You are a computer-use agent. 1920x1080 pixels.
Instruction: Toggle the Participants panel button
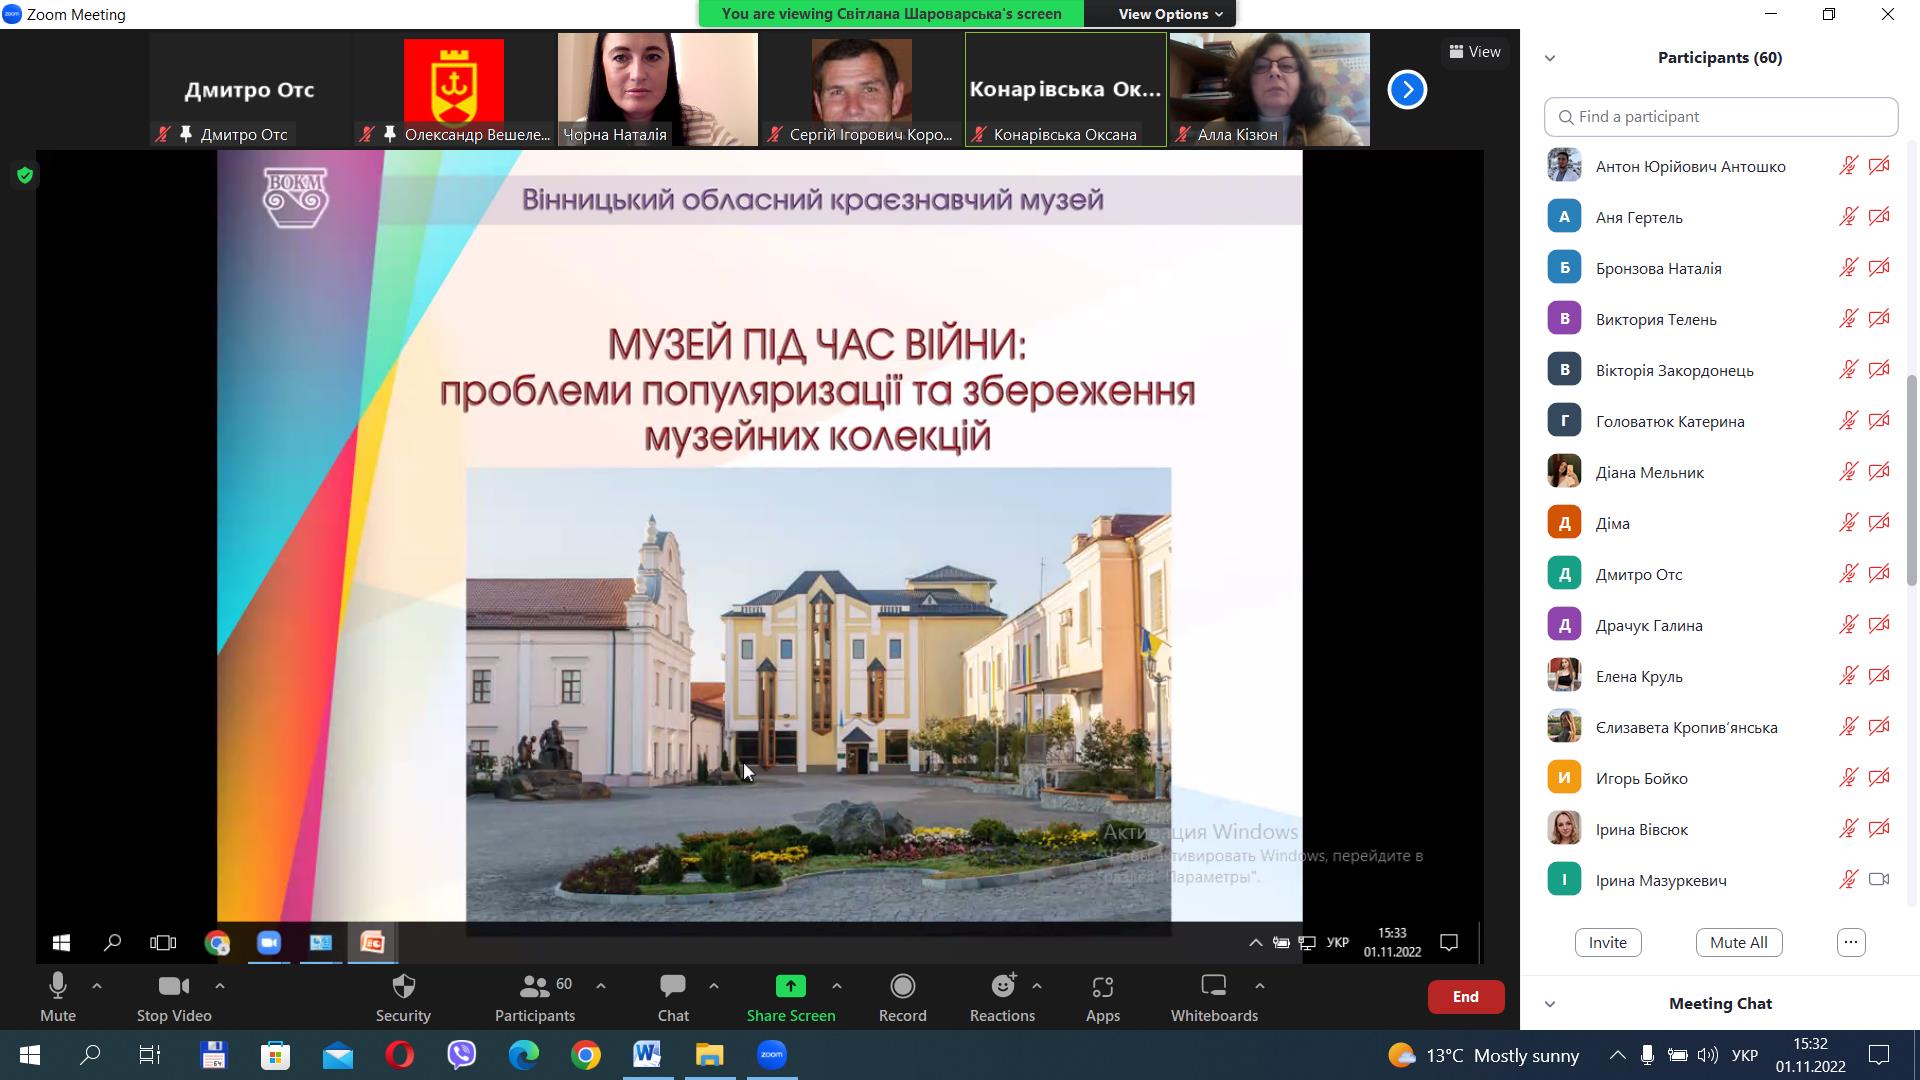click(535, 987)
